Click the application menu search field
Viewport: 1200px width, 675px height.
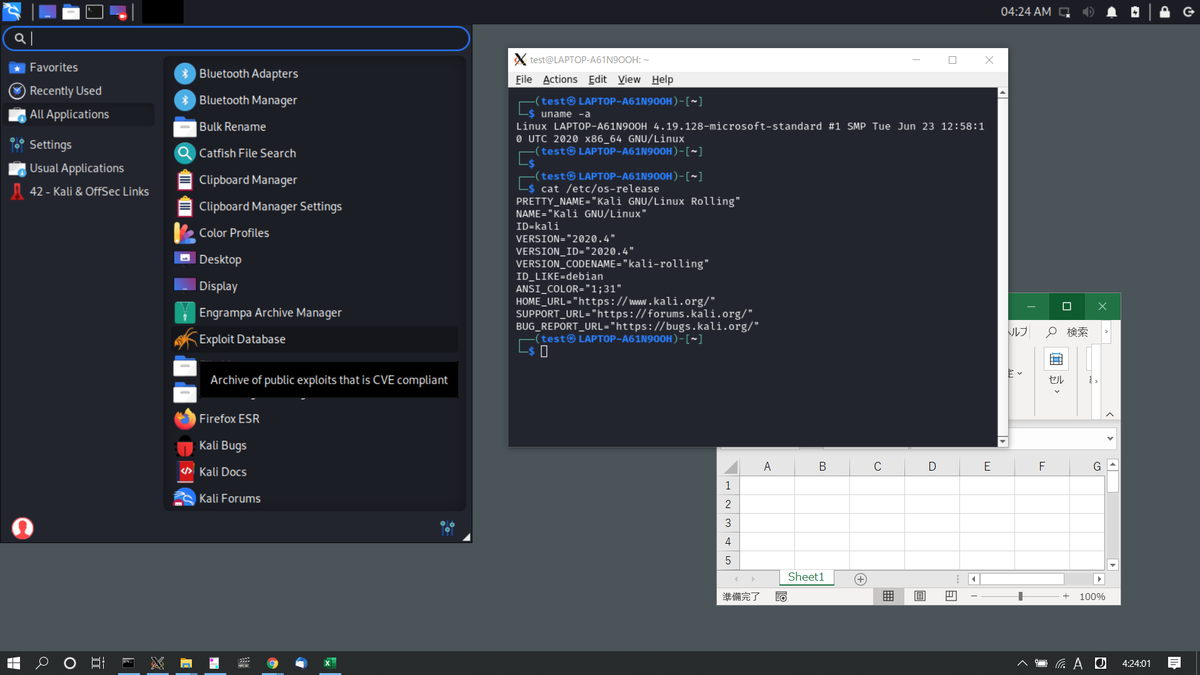(236, 38)
